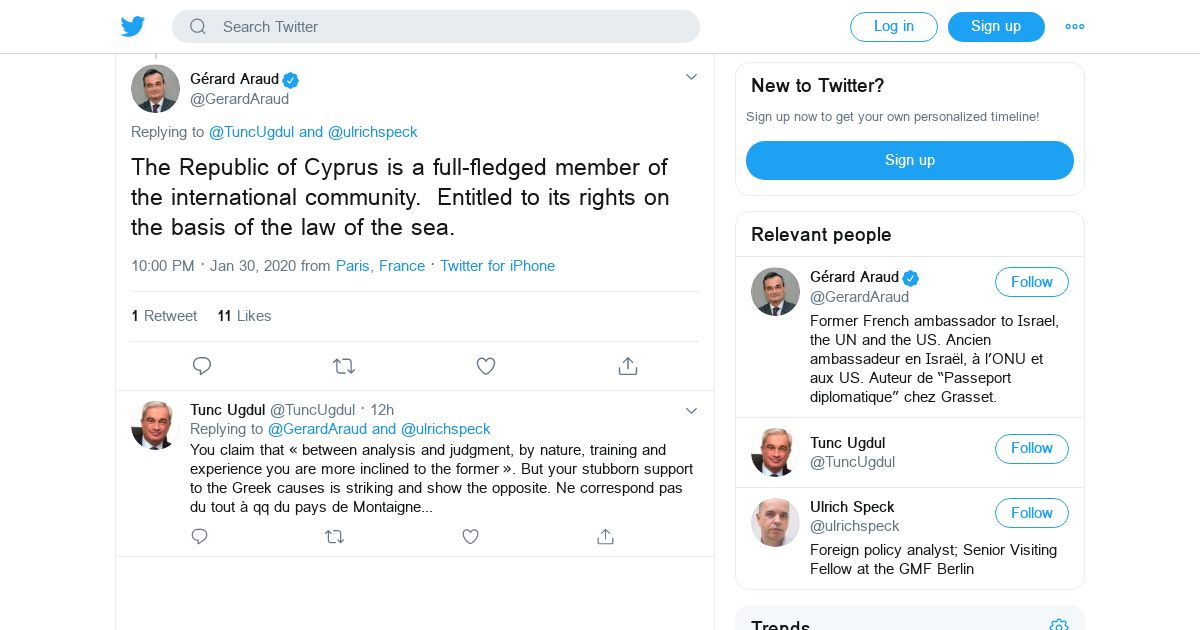Screen dimensions: 1200x630
Task: Share the main tweet via share icon
Action: [x=628, y=366]
